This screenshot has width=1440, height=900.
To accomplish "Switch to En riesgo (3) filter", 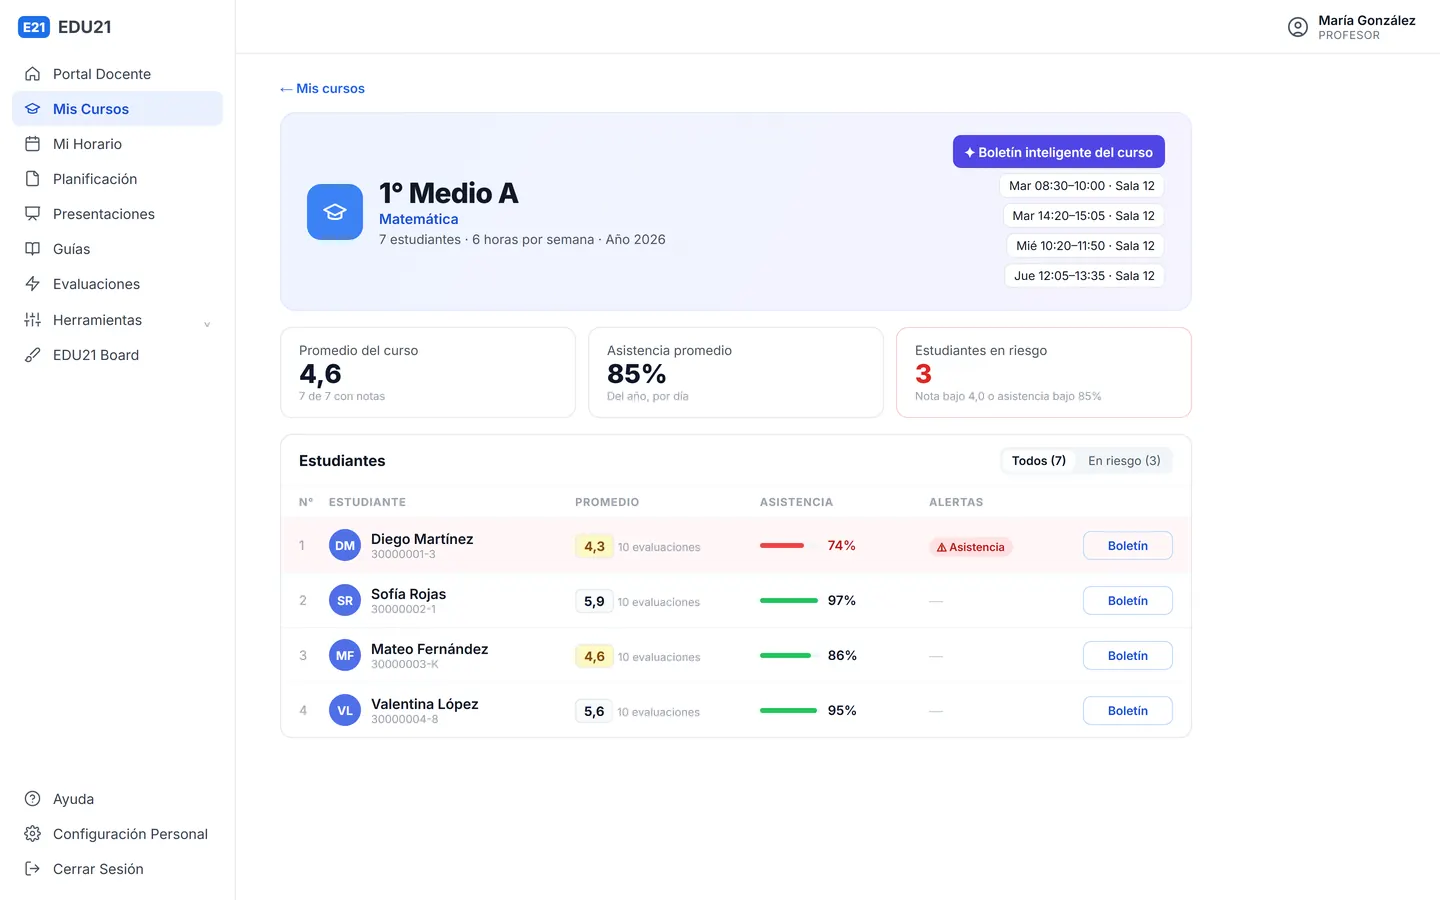I will pyautogui.click(x=1124, y=461).
